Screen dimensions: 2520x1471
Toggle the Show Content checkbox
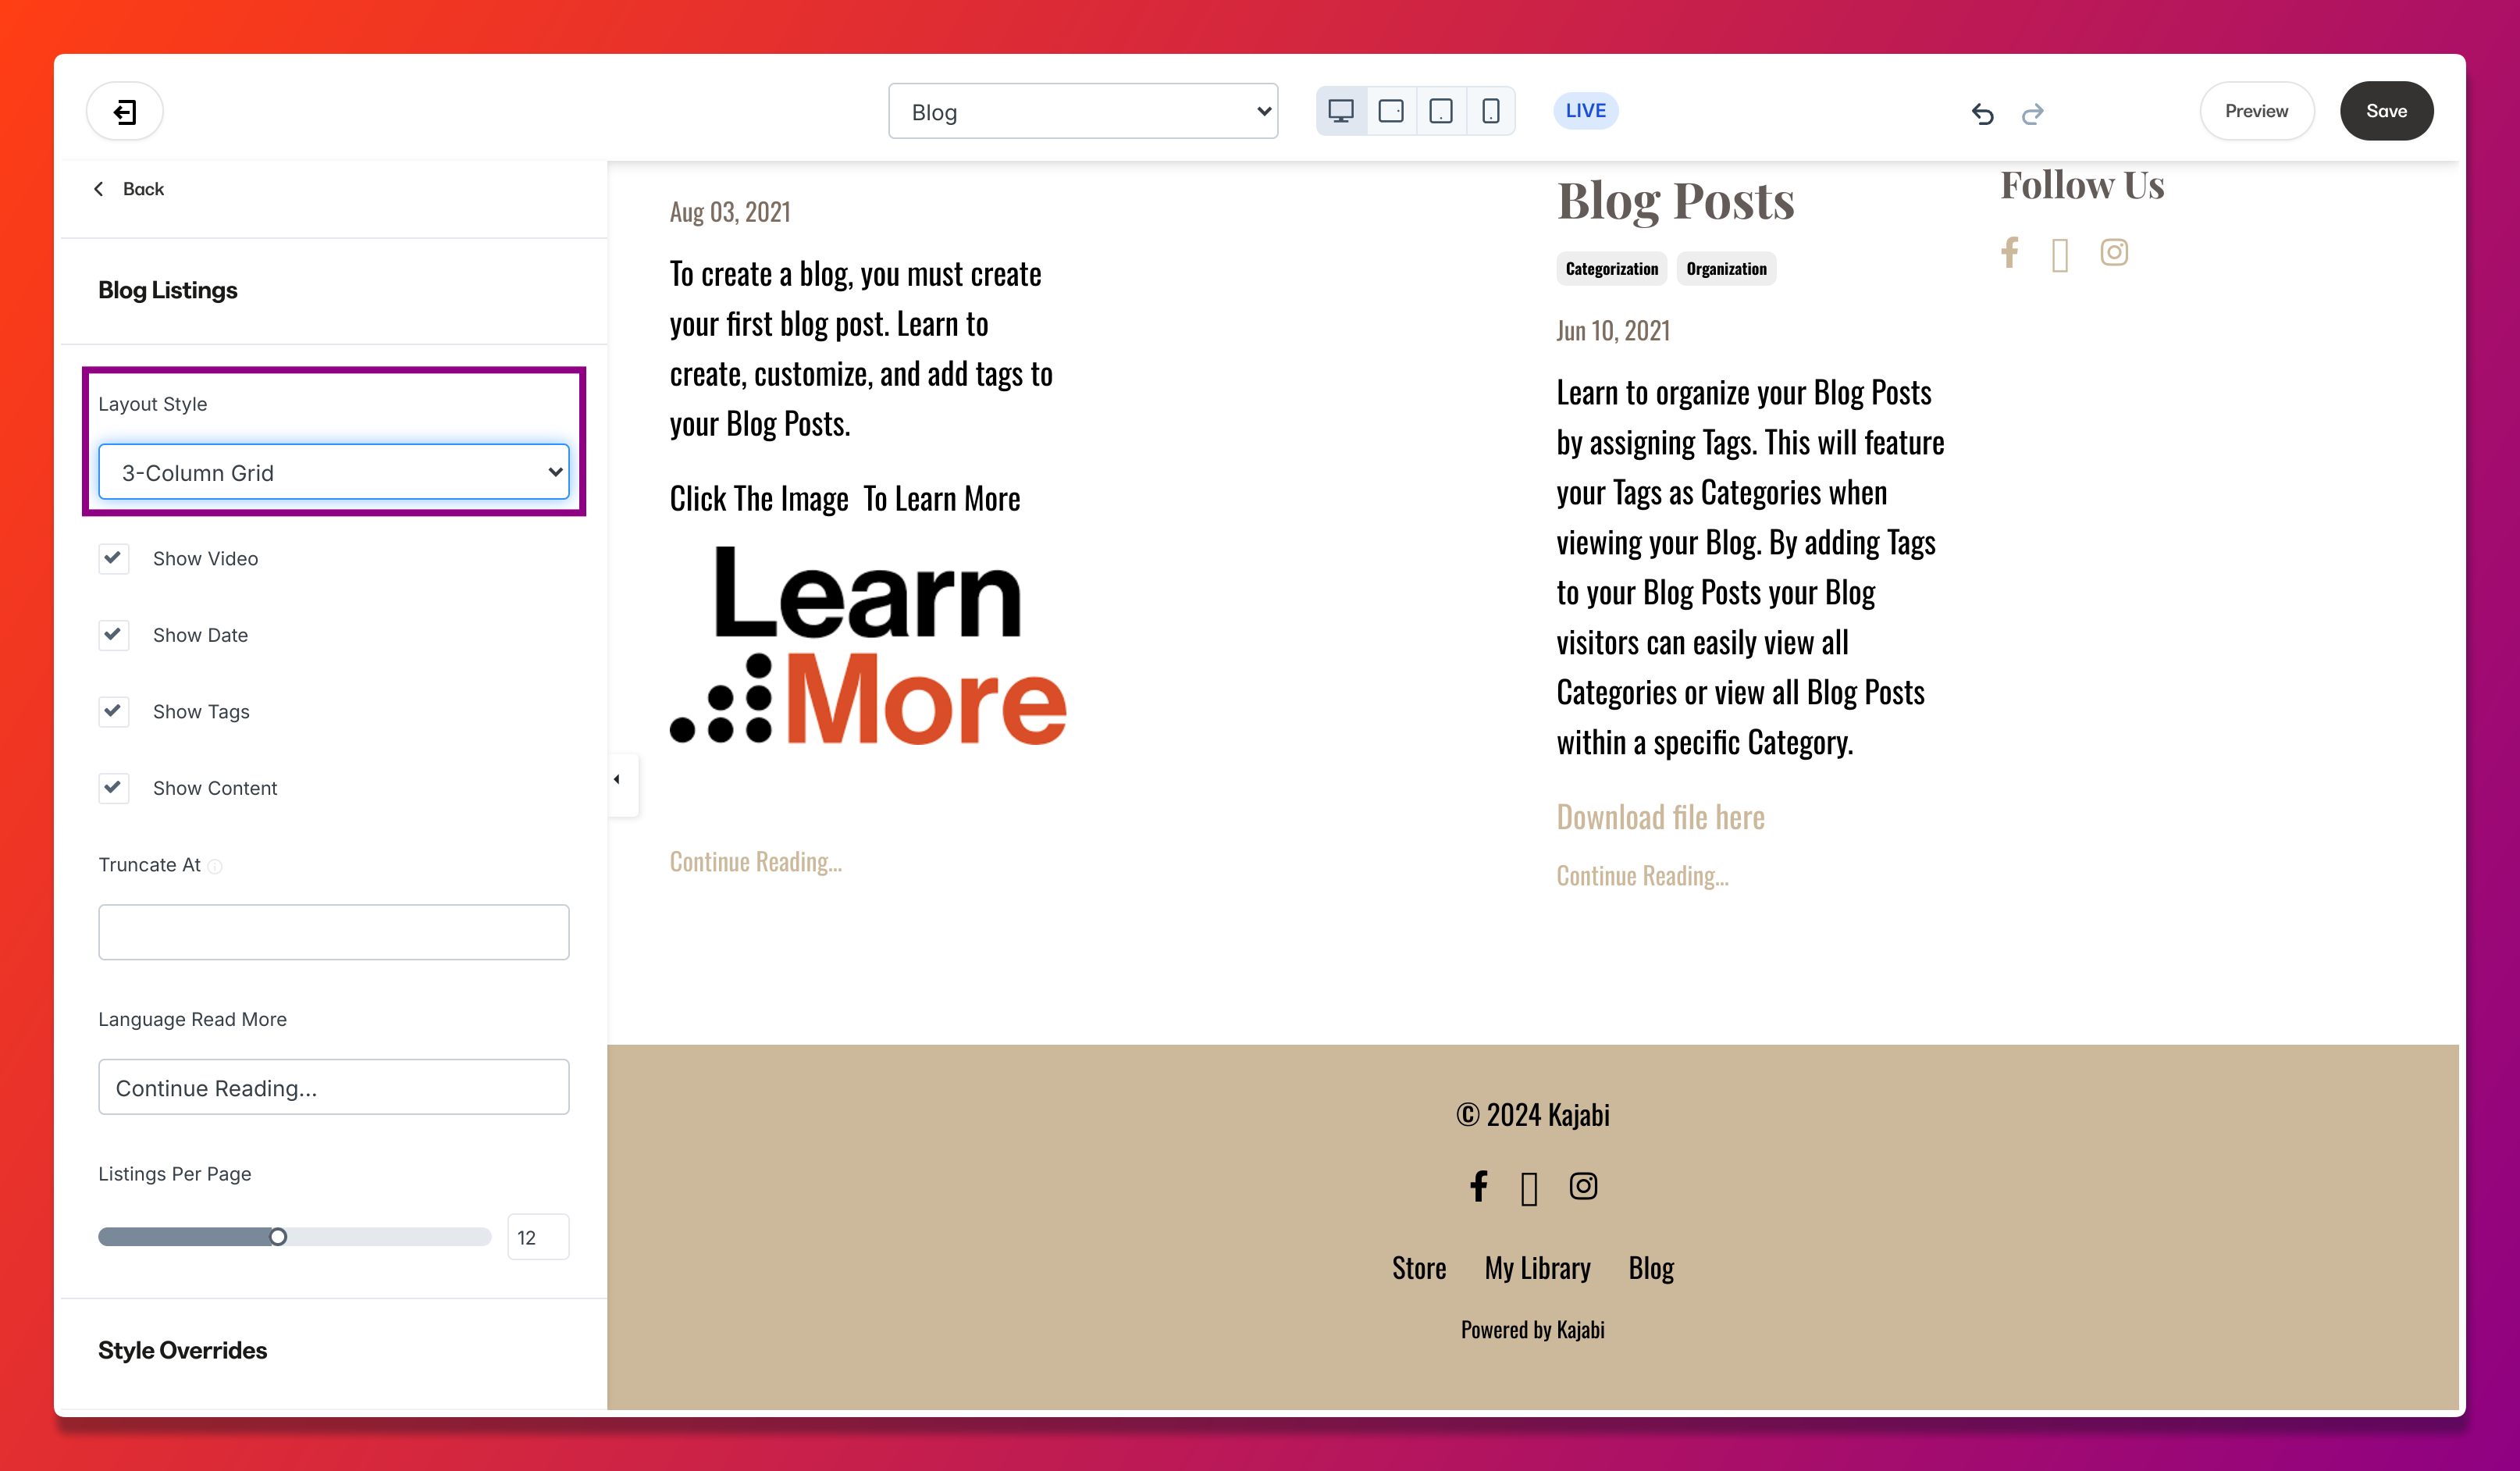(114, 789)
